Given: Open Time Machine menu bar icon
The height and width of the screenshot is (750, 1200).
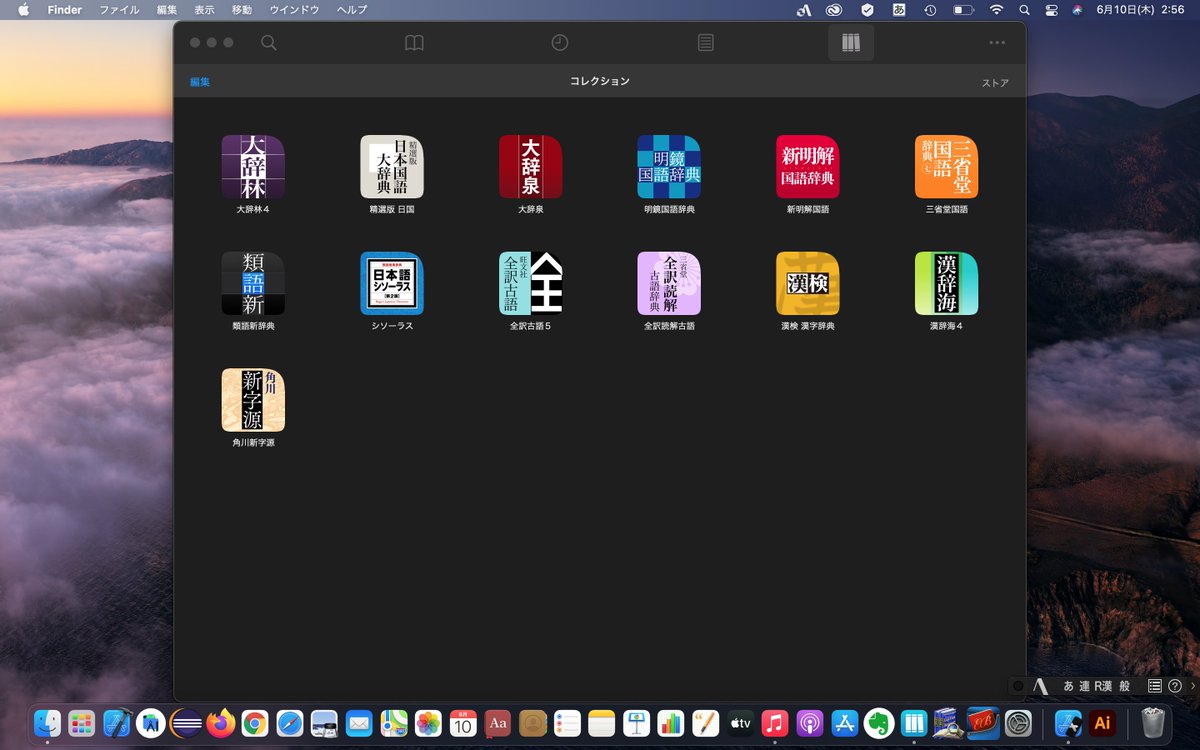Looking at the screenshot, I should (930, 10).
